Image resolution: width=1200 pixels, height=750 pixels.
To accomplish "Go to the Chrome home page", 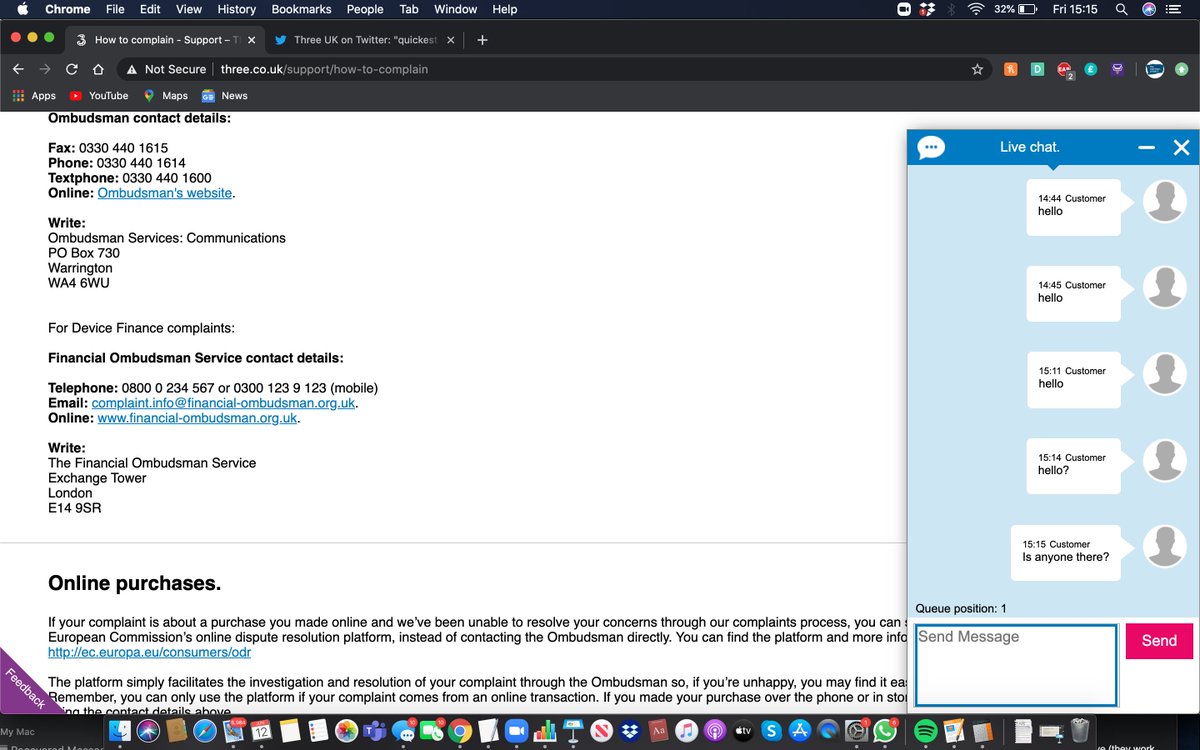I will point(98,69).
